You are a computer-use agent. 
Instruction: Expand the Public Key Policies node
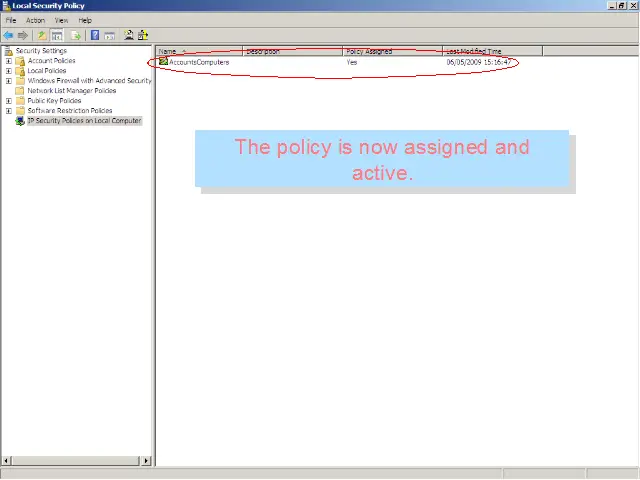[9, 101]
